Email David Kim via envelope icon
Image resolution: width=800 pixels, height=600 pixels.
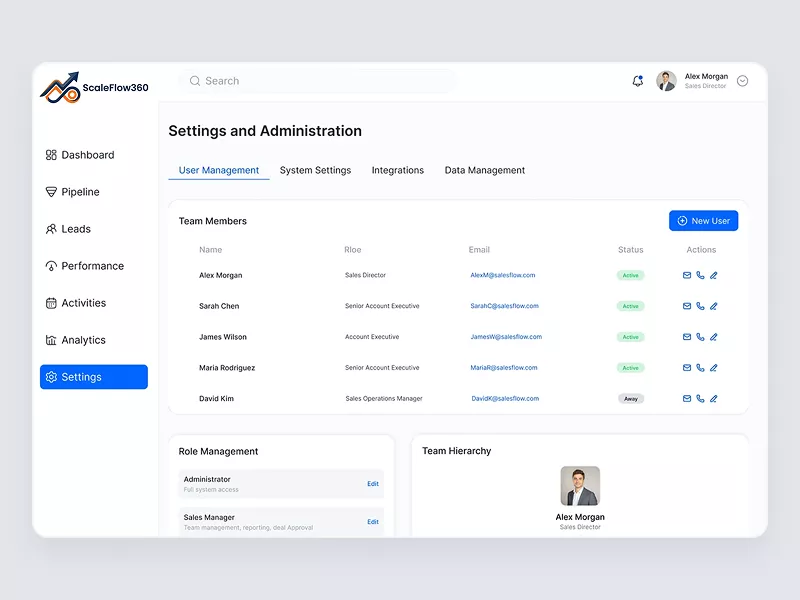(x=687, y=398)
